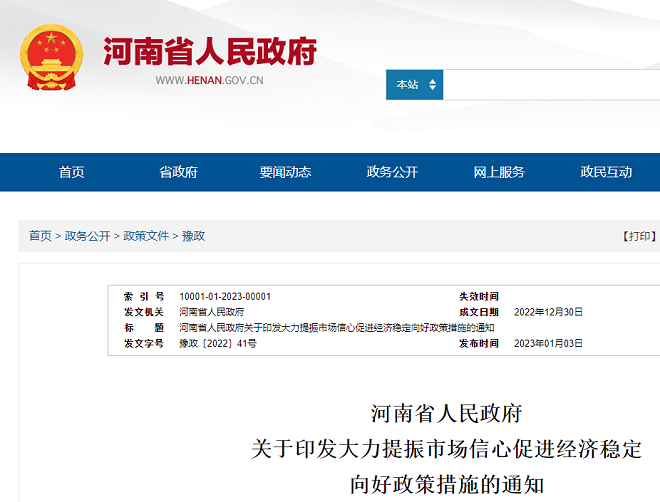This screenshot has height=502, width=660.
Task: Click the WWW.HENAN.GOV.CN address text
Action: [x=209, y=81]
